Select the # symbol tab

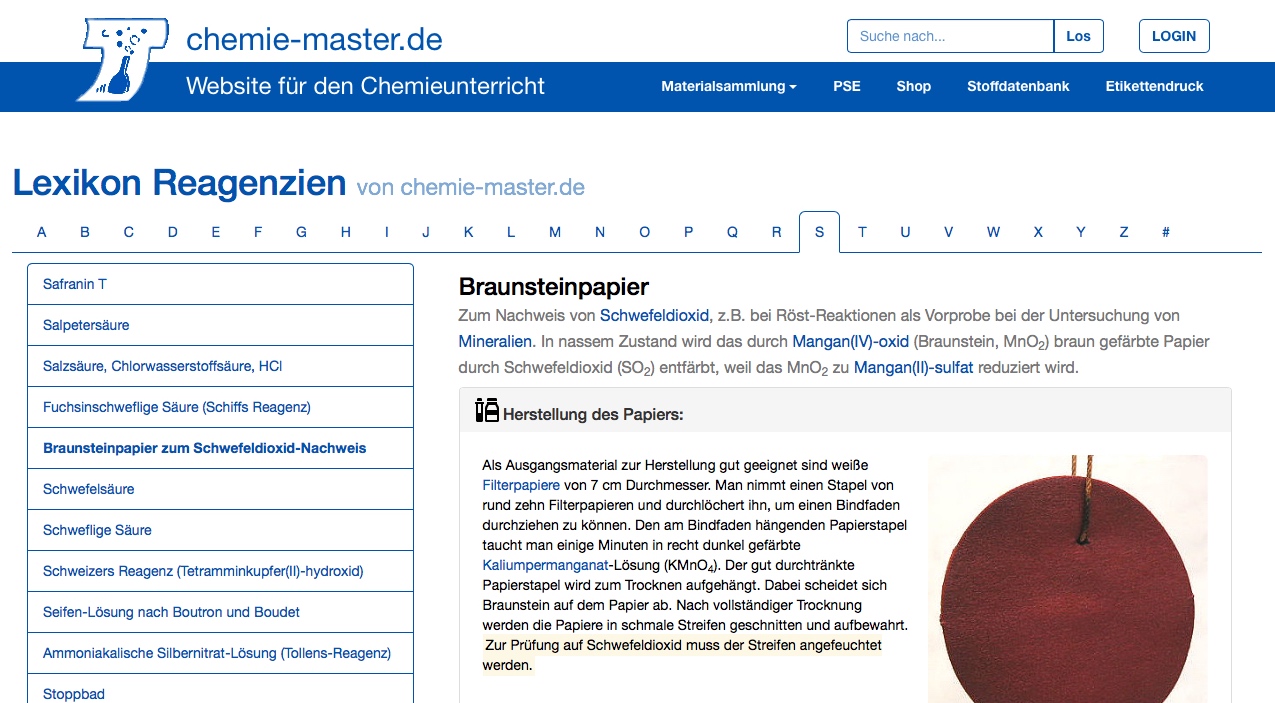pyautogui.click(x=1166, y=232)
